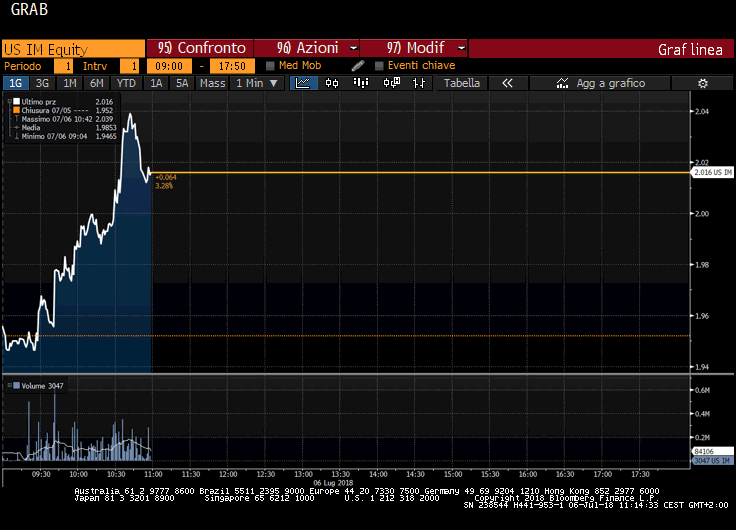Click the 09:00 start time field

coord(169,66)
